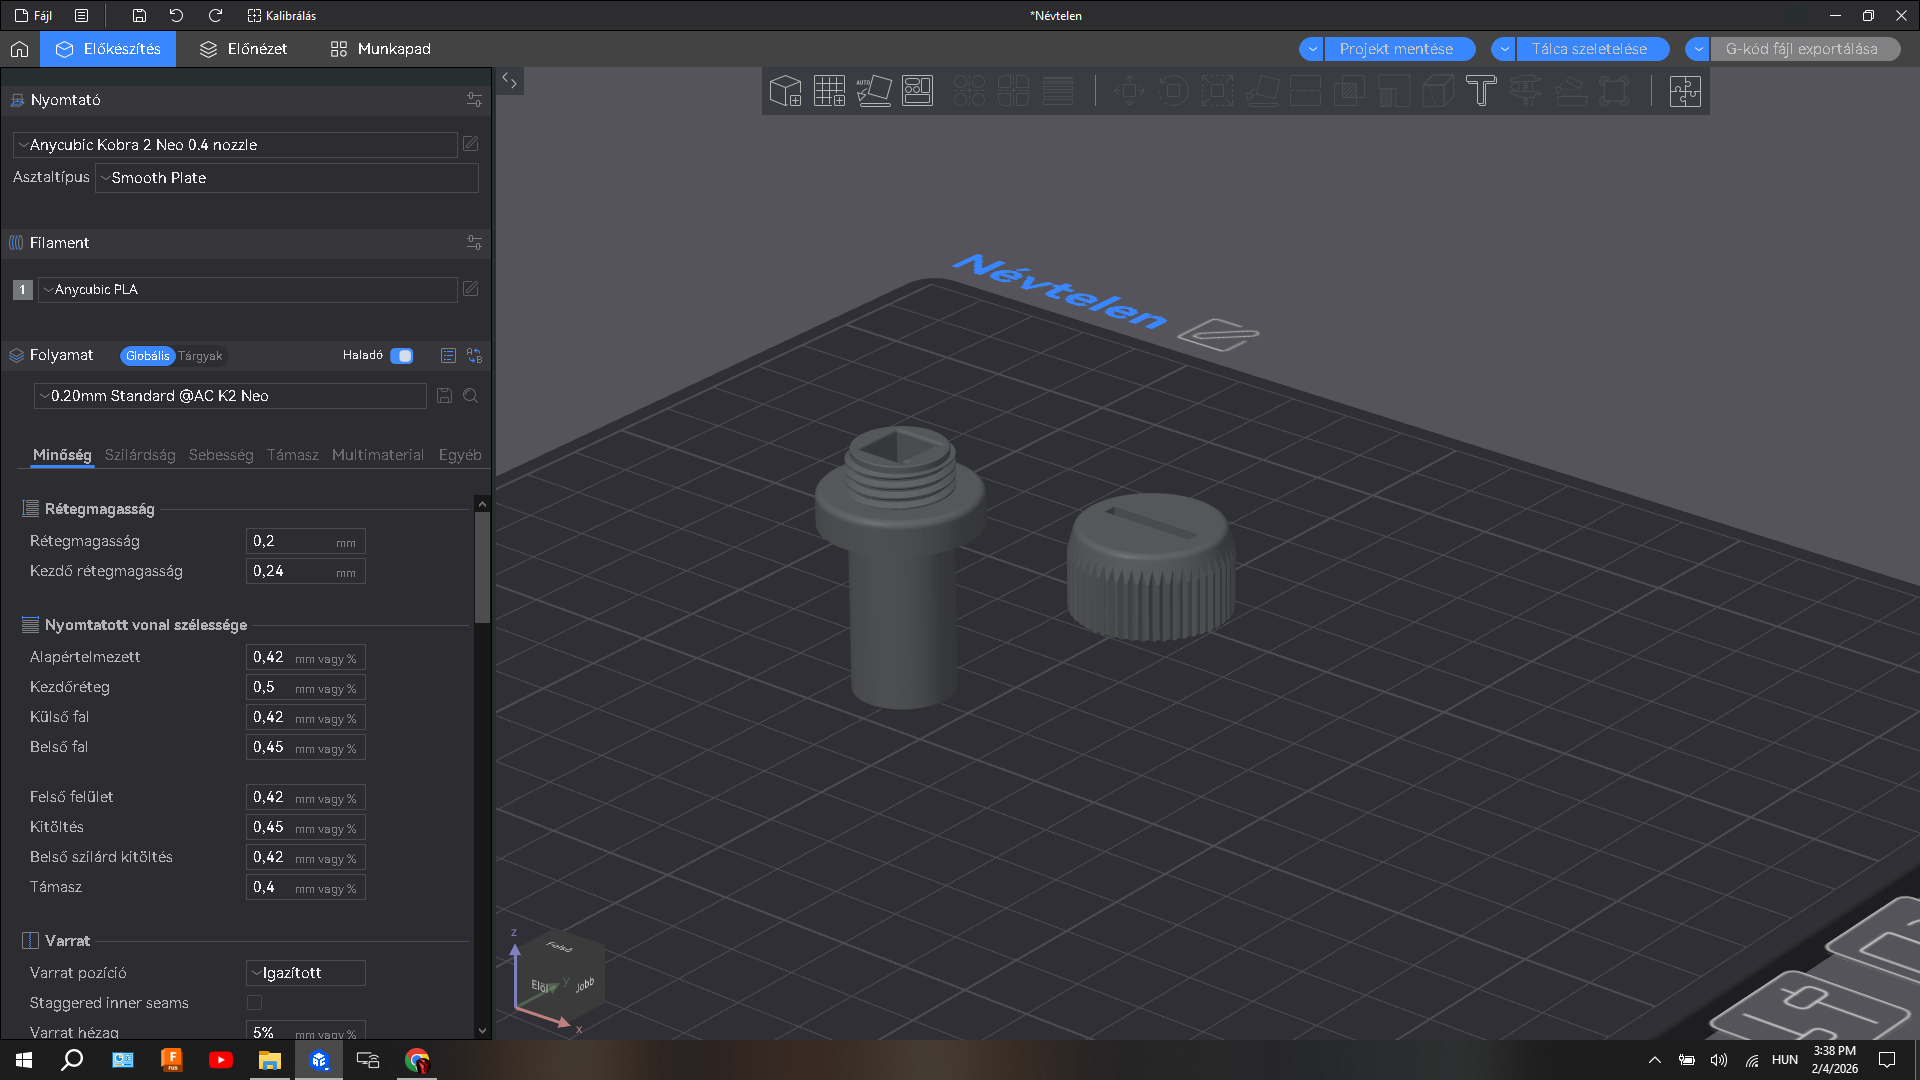Open the Multimaterial settings tab
Viewport: 1920px width, 1080px height.
[x=378, y=455]
